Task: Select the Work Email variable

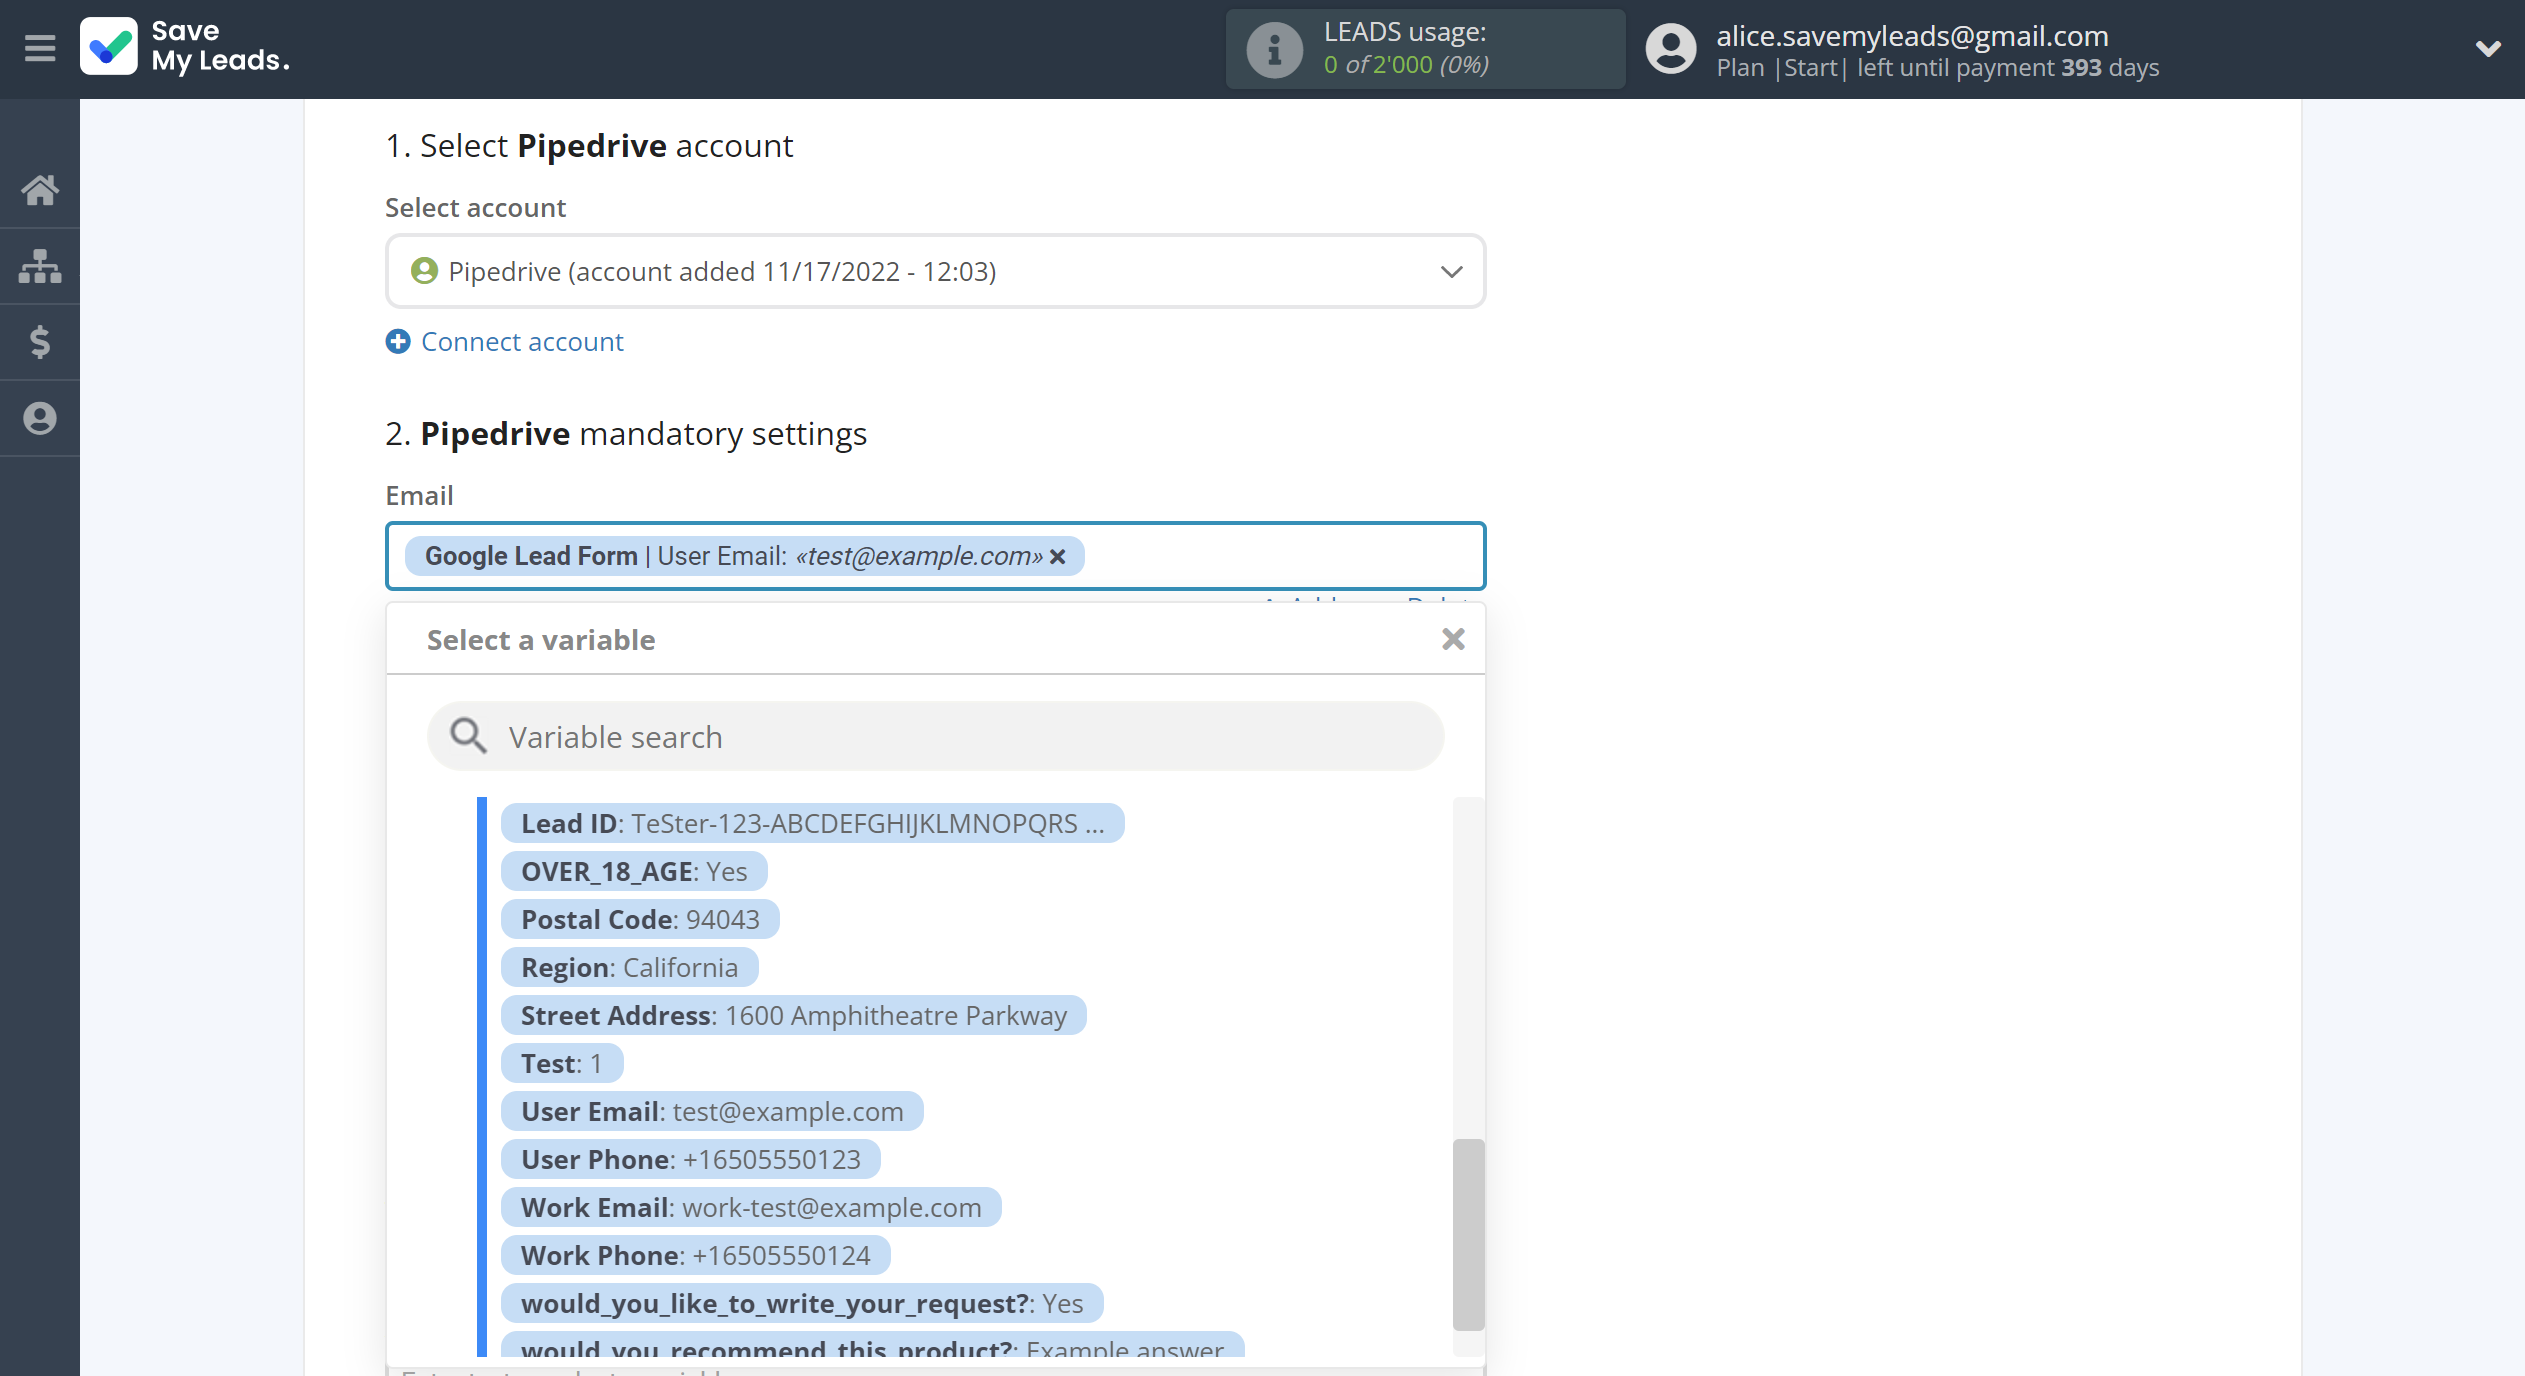Action: click(x=751, y=1207)
